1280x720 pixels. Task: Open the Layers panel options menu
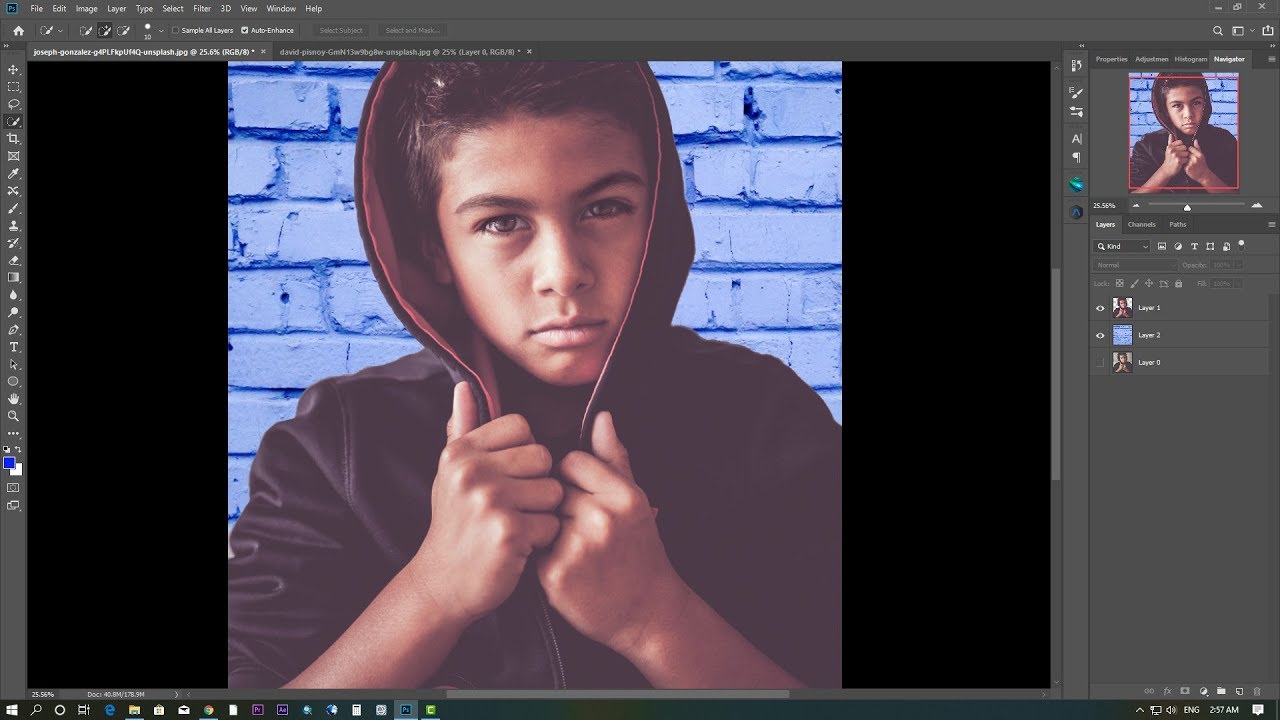tap(1272, 224)
